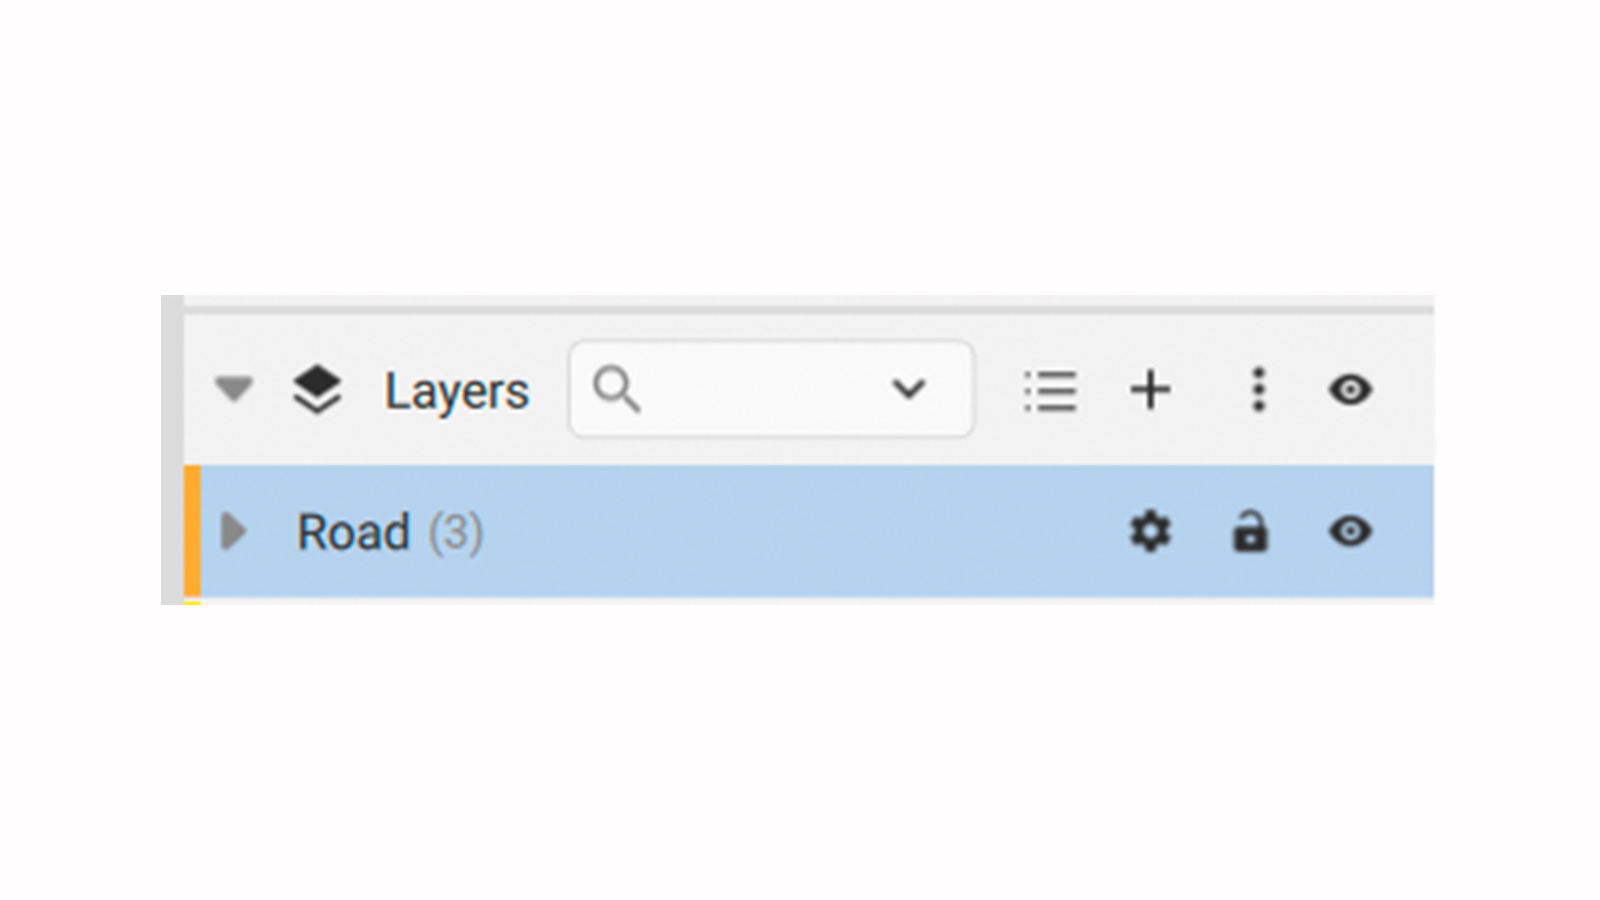Open the three-dot more options menu
This screenshot has height=900, width=1600.
(1259, 389)
